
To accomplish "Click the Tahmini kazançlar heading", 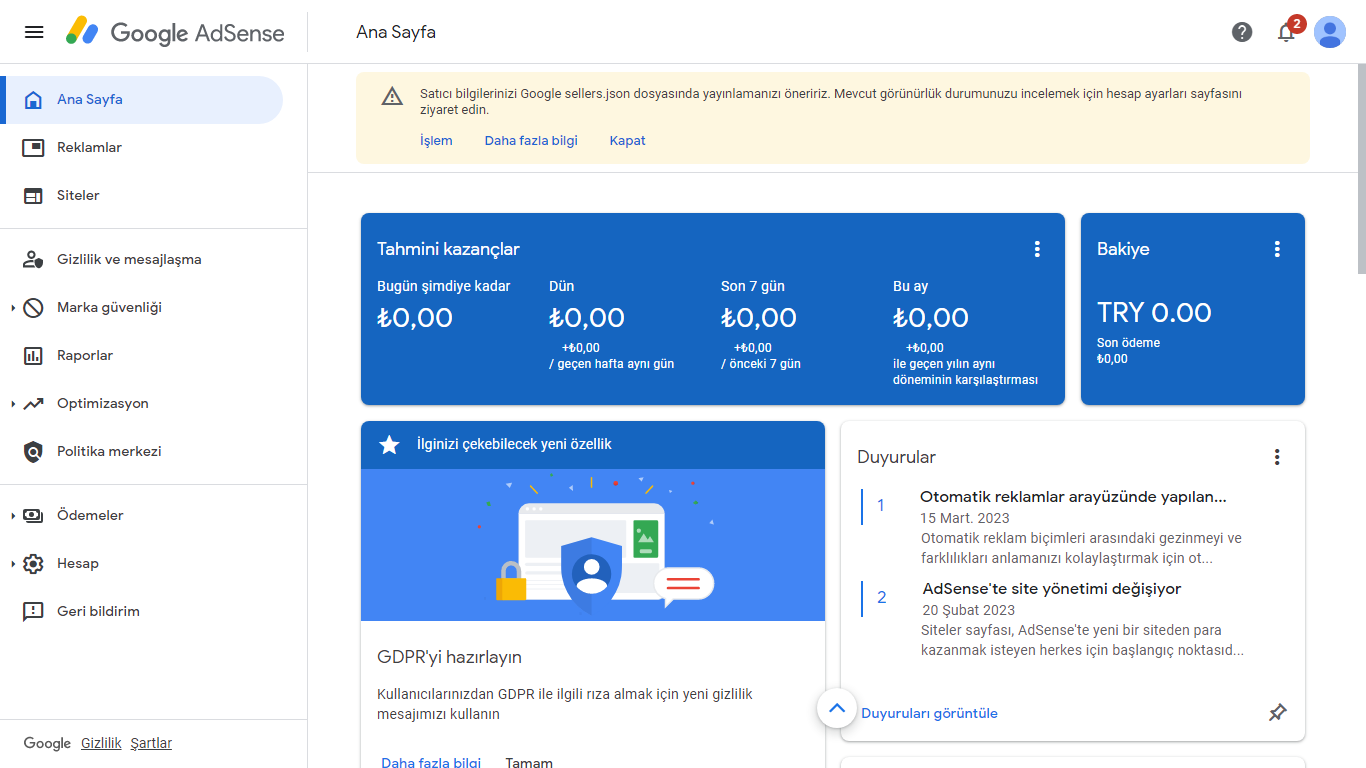I will (449, 249).
